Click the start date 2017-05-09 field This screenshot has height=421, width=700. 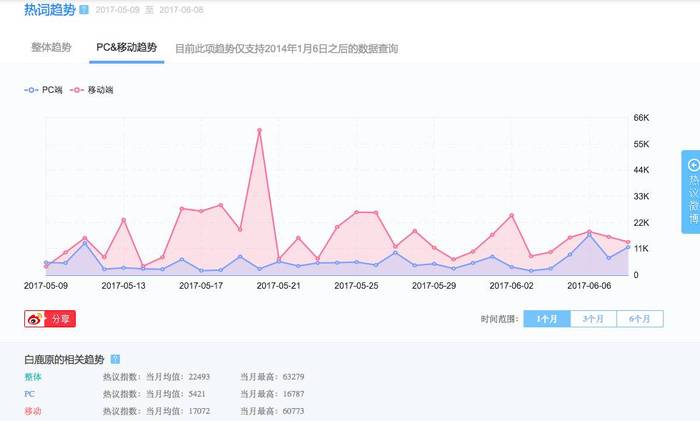pos(117,10)
